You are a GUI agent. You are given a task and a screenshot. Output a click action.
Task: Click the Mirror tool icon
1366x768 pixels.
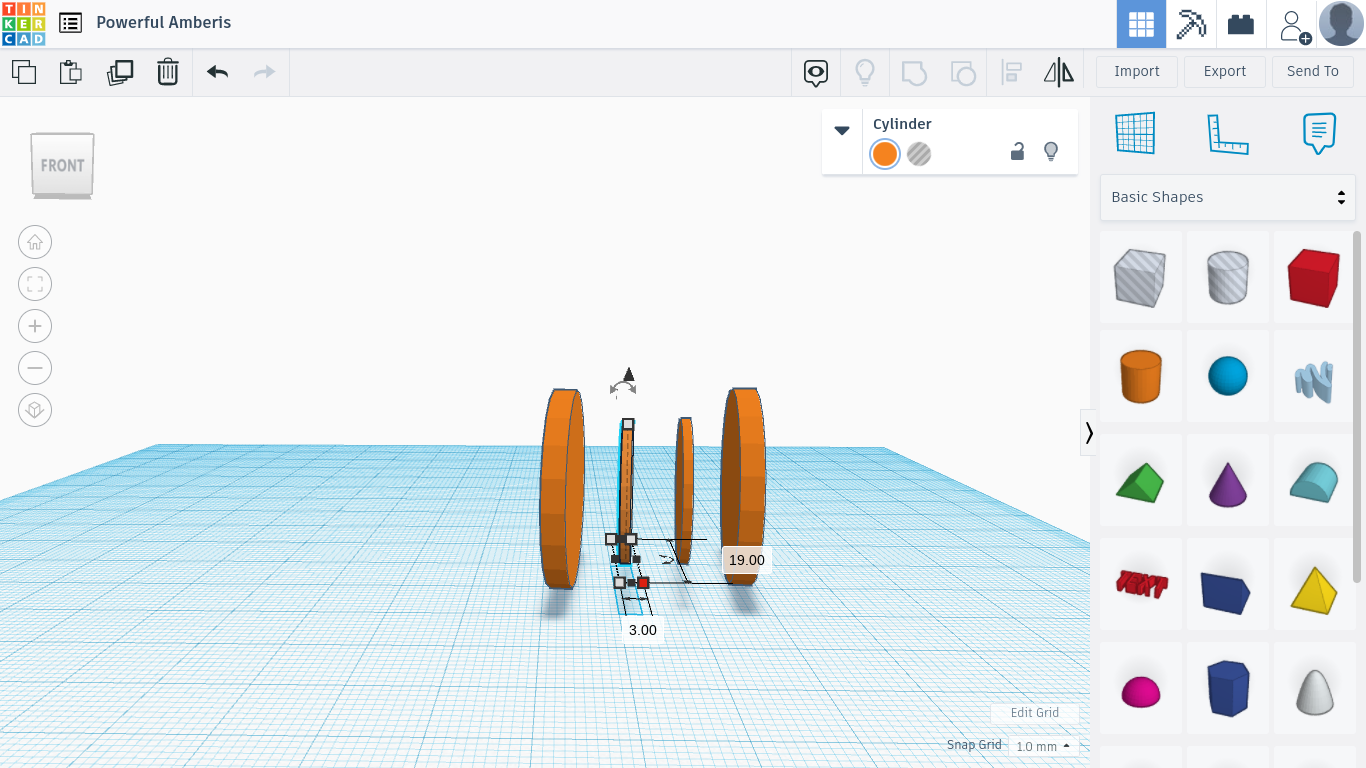click(1059, 72)
